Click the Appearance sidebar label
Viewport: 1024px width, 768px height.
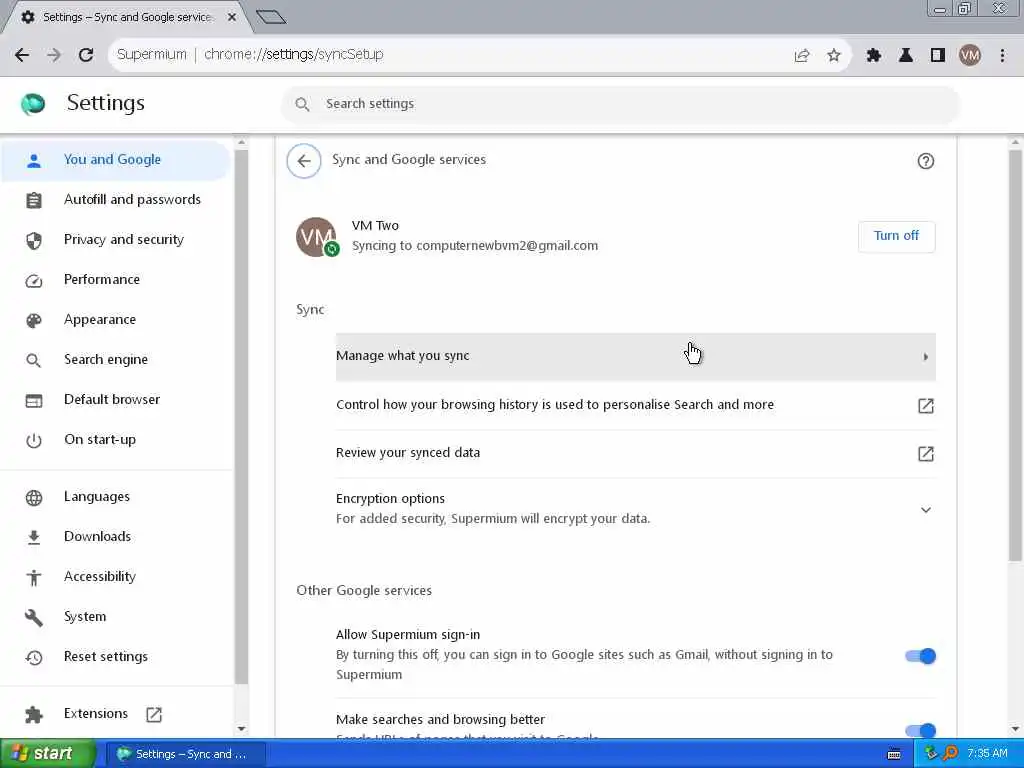click(100, 319)
